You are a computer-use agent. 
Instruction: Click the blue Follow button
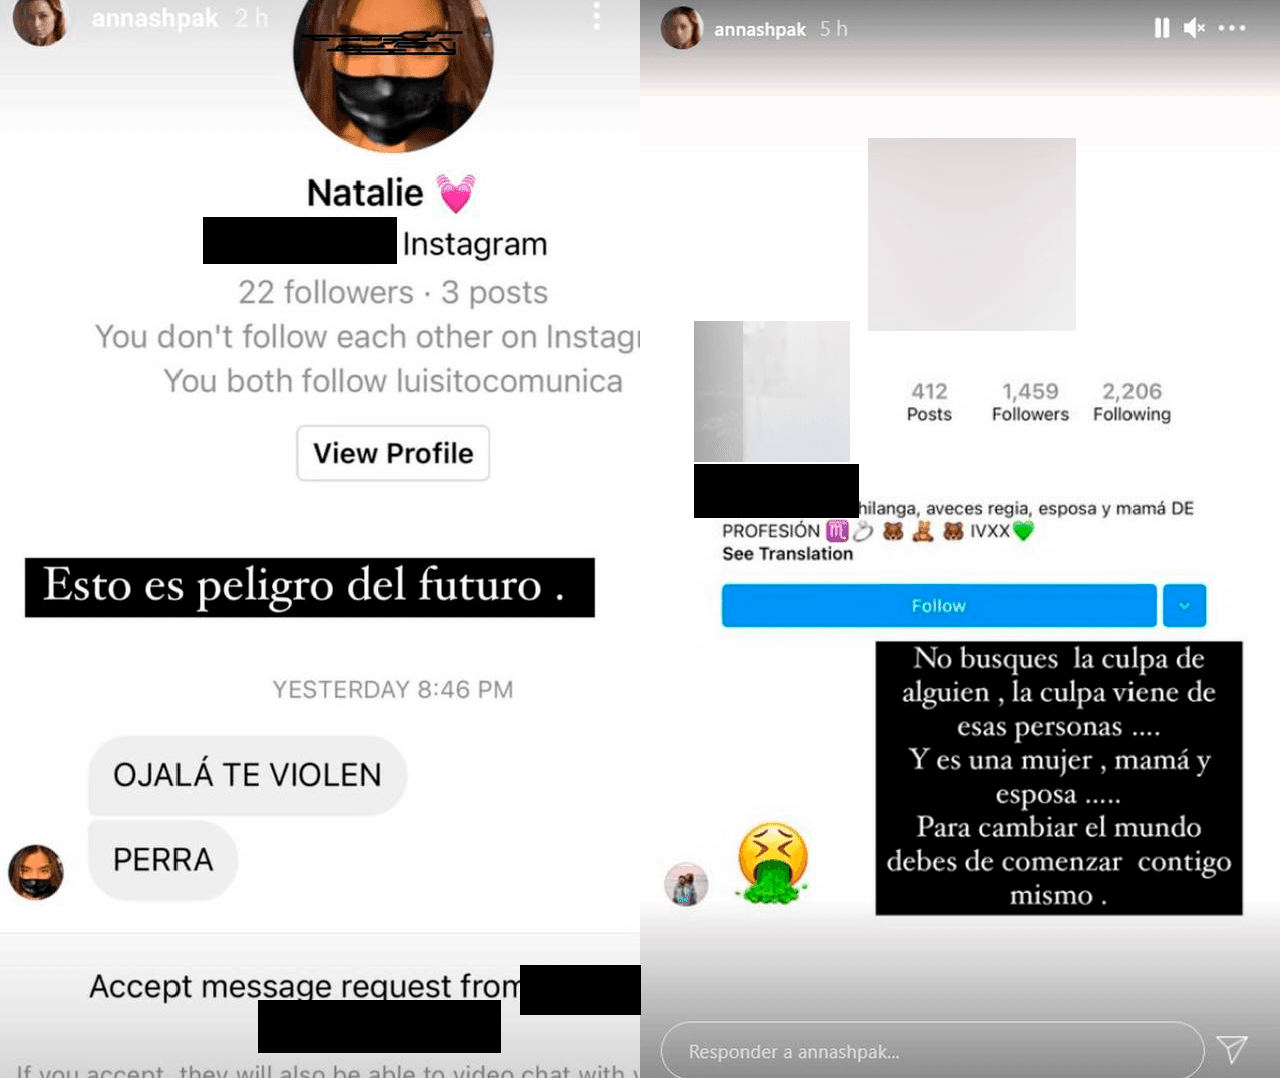(939, 606)
